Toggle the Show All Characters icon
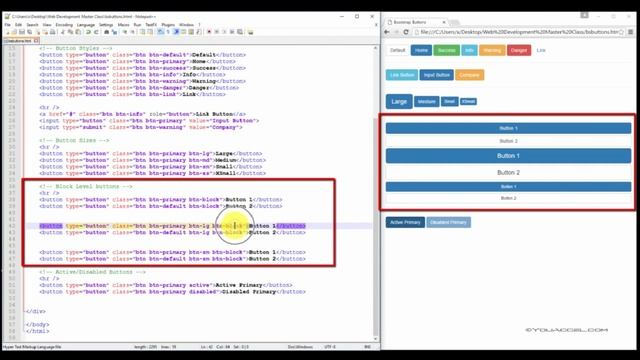640x360 pixels. pos(168,32)
